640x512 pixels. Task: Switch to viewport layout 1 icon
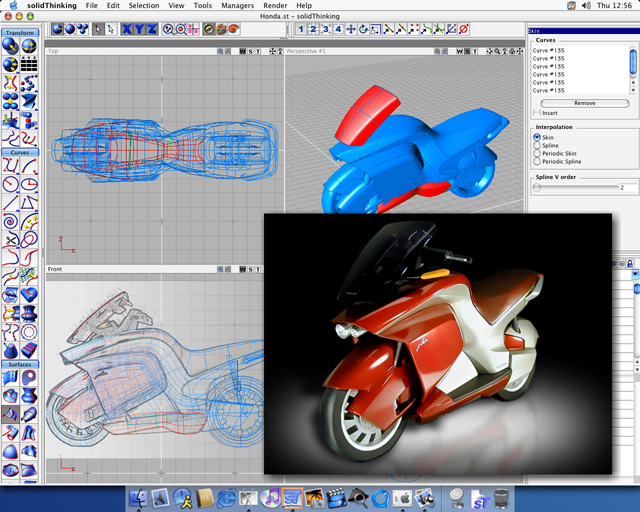301,29
